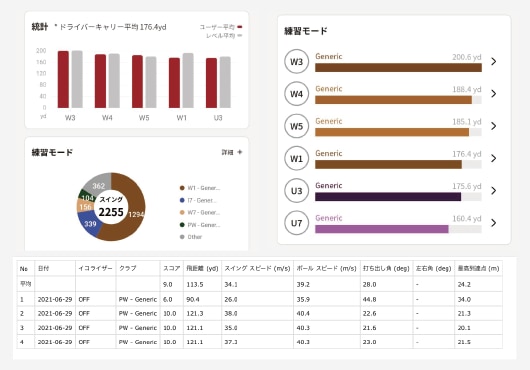The height and width of the screenshot is (370, 530).
Task: Click donut segment labeled 339
Action: click(x=90, y=224)
